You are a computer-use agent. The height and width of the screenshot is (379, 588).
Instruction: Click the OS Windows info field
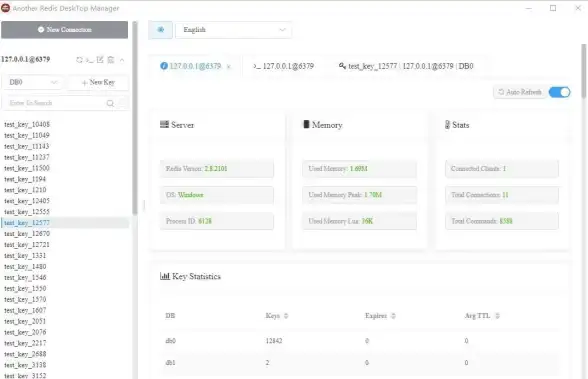(x=217, y=195)
